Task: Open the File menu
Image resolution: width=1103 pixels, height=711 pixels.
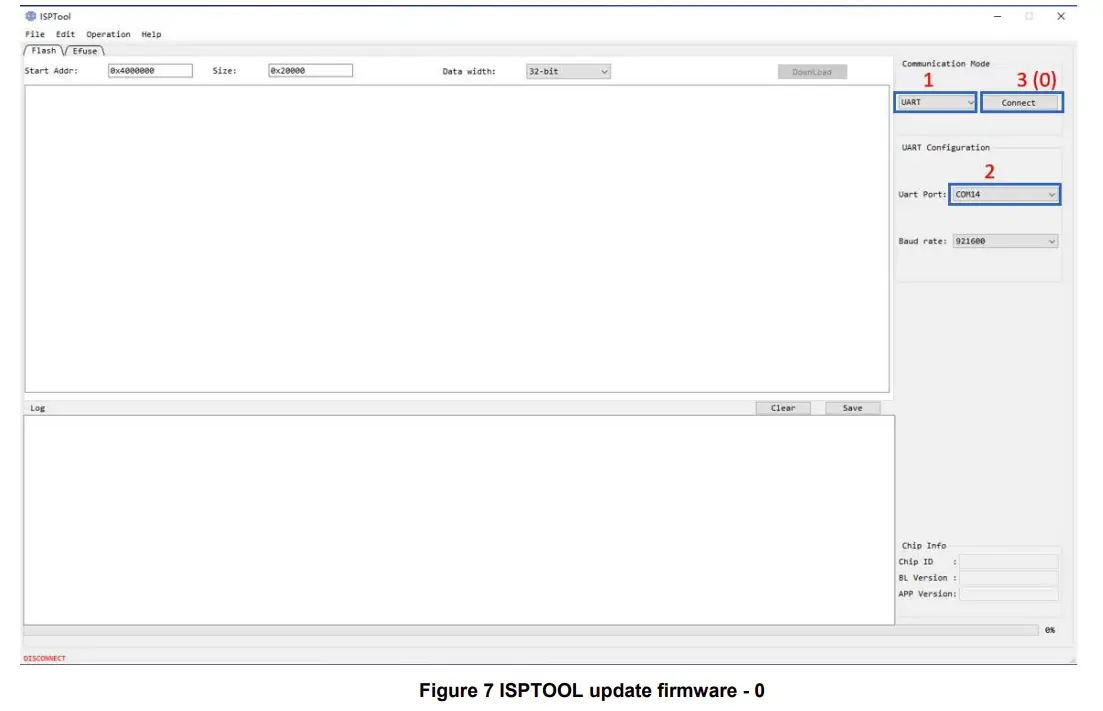Action: coord(34,34)
